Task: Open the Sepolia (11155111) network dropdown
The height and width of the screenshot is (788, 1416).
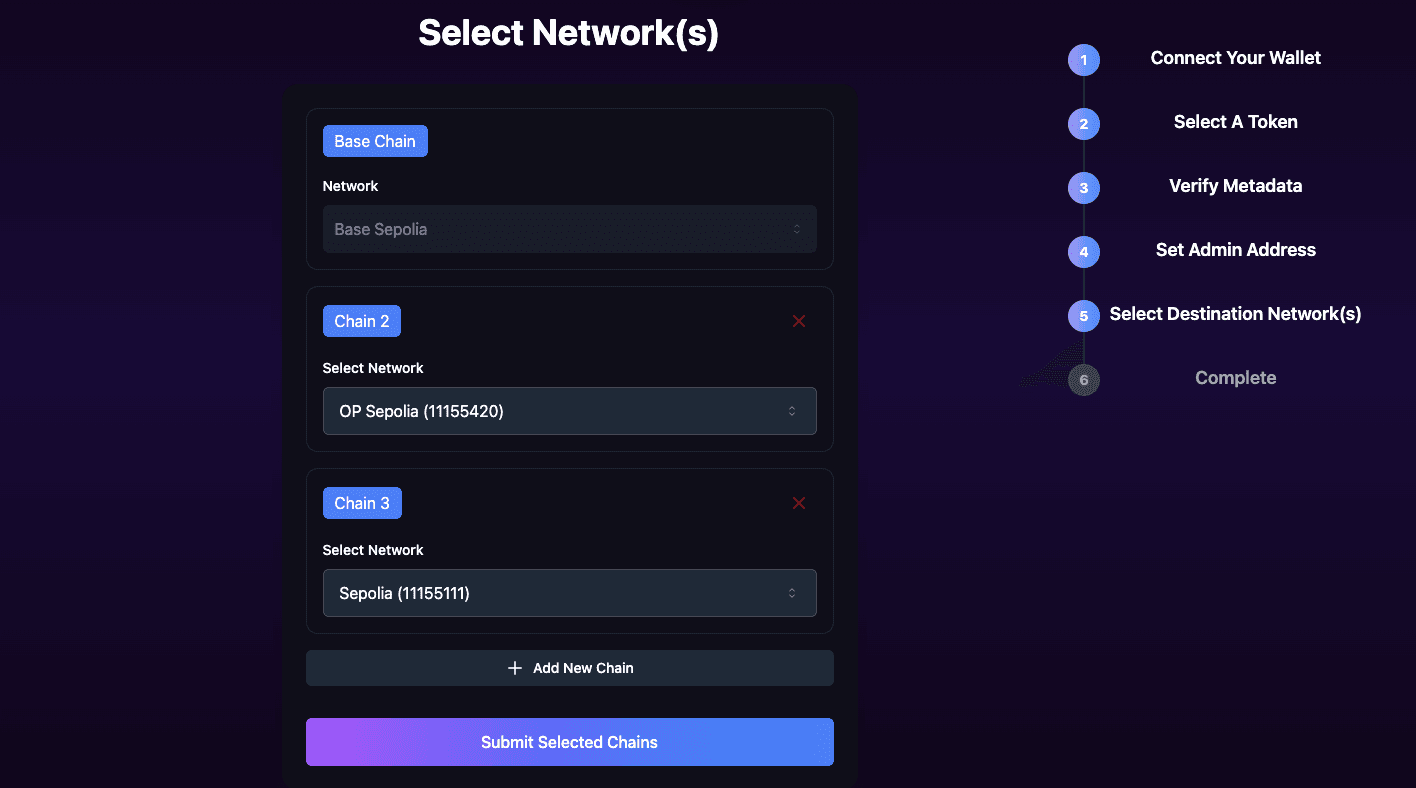Action: coord(569,593)
